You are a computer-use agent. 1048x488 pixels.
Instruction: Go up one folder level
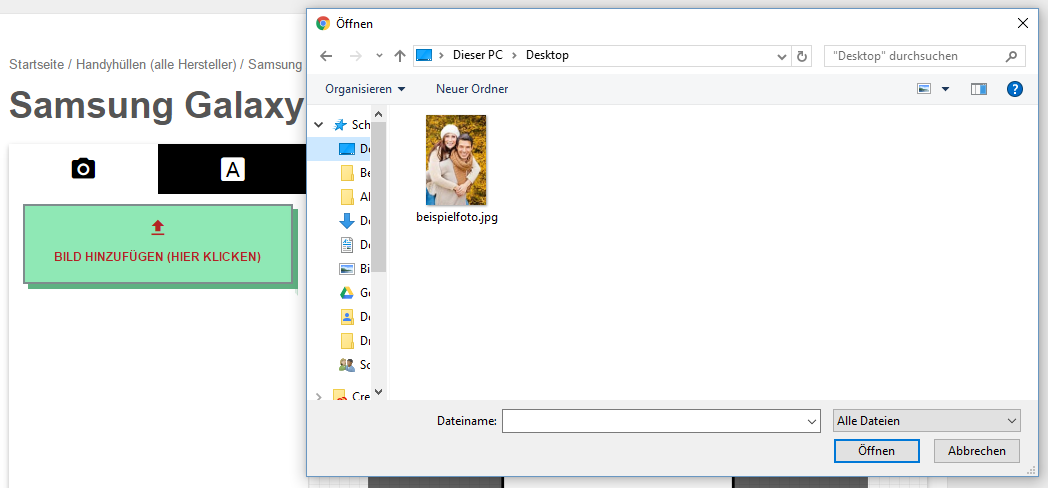400,56
